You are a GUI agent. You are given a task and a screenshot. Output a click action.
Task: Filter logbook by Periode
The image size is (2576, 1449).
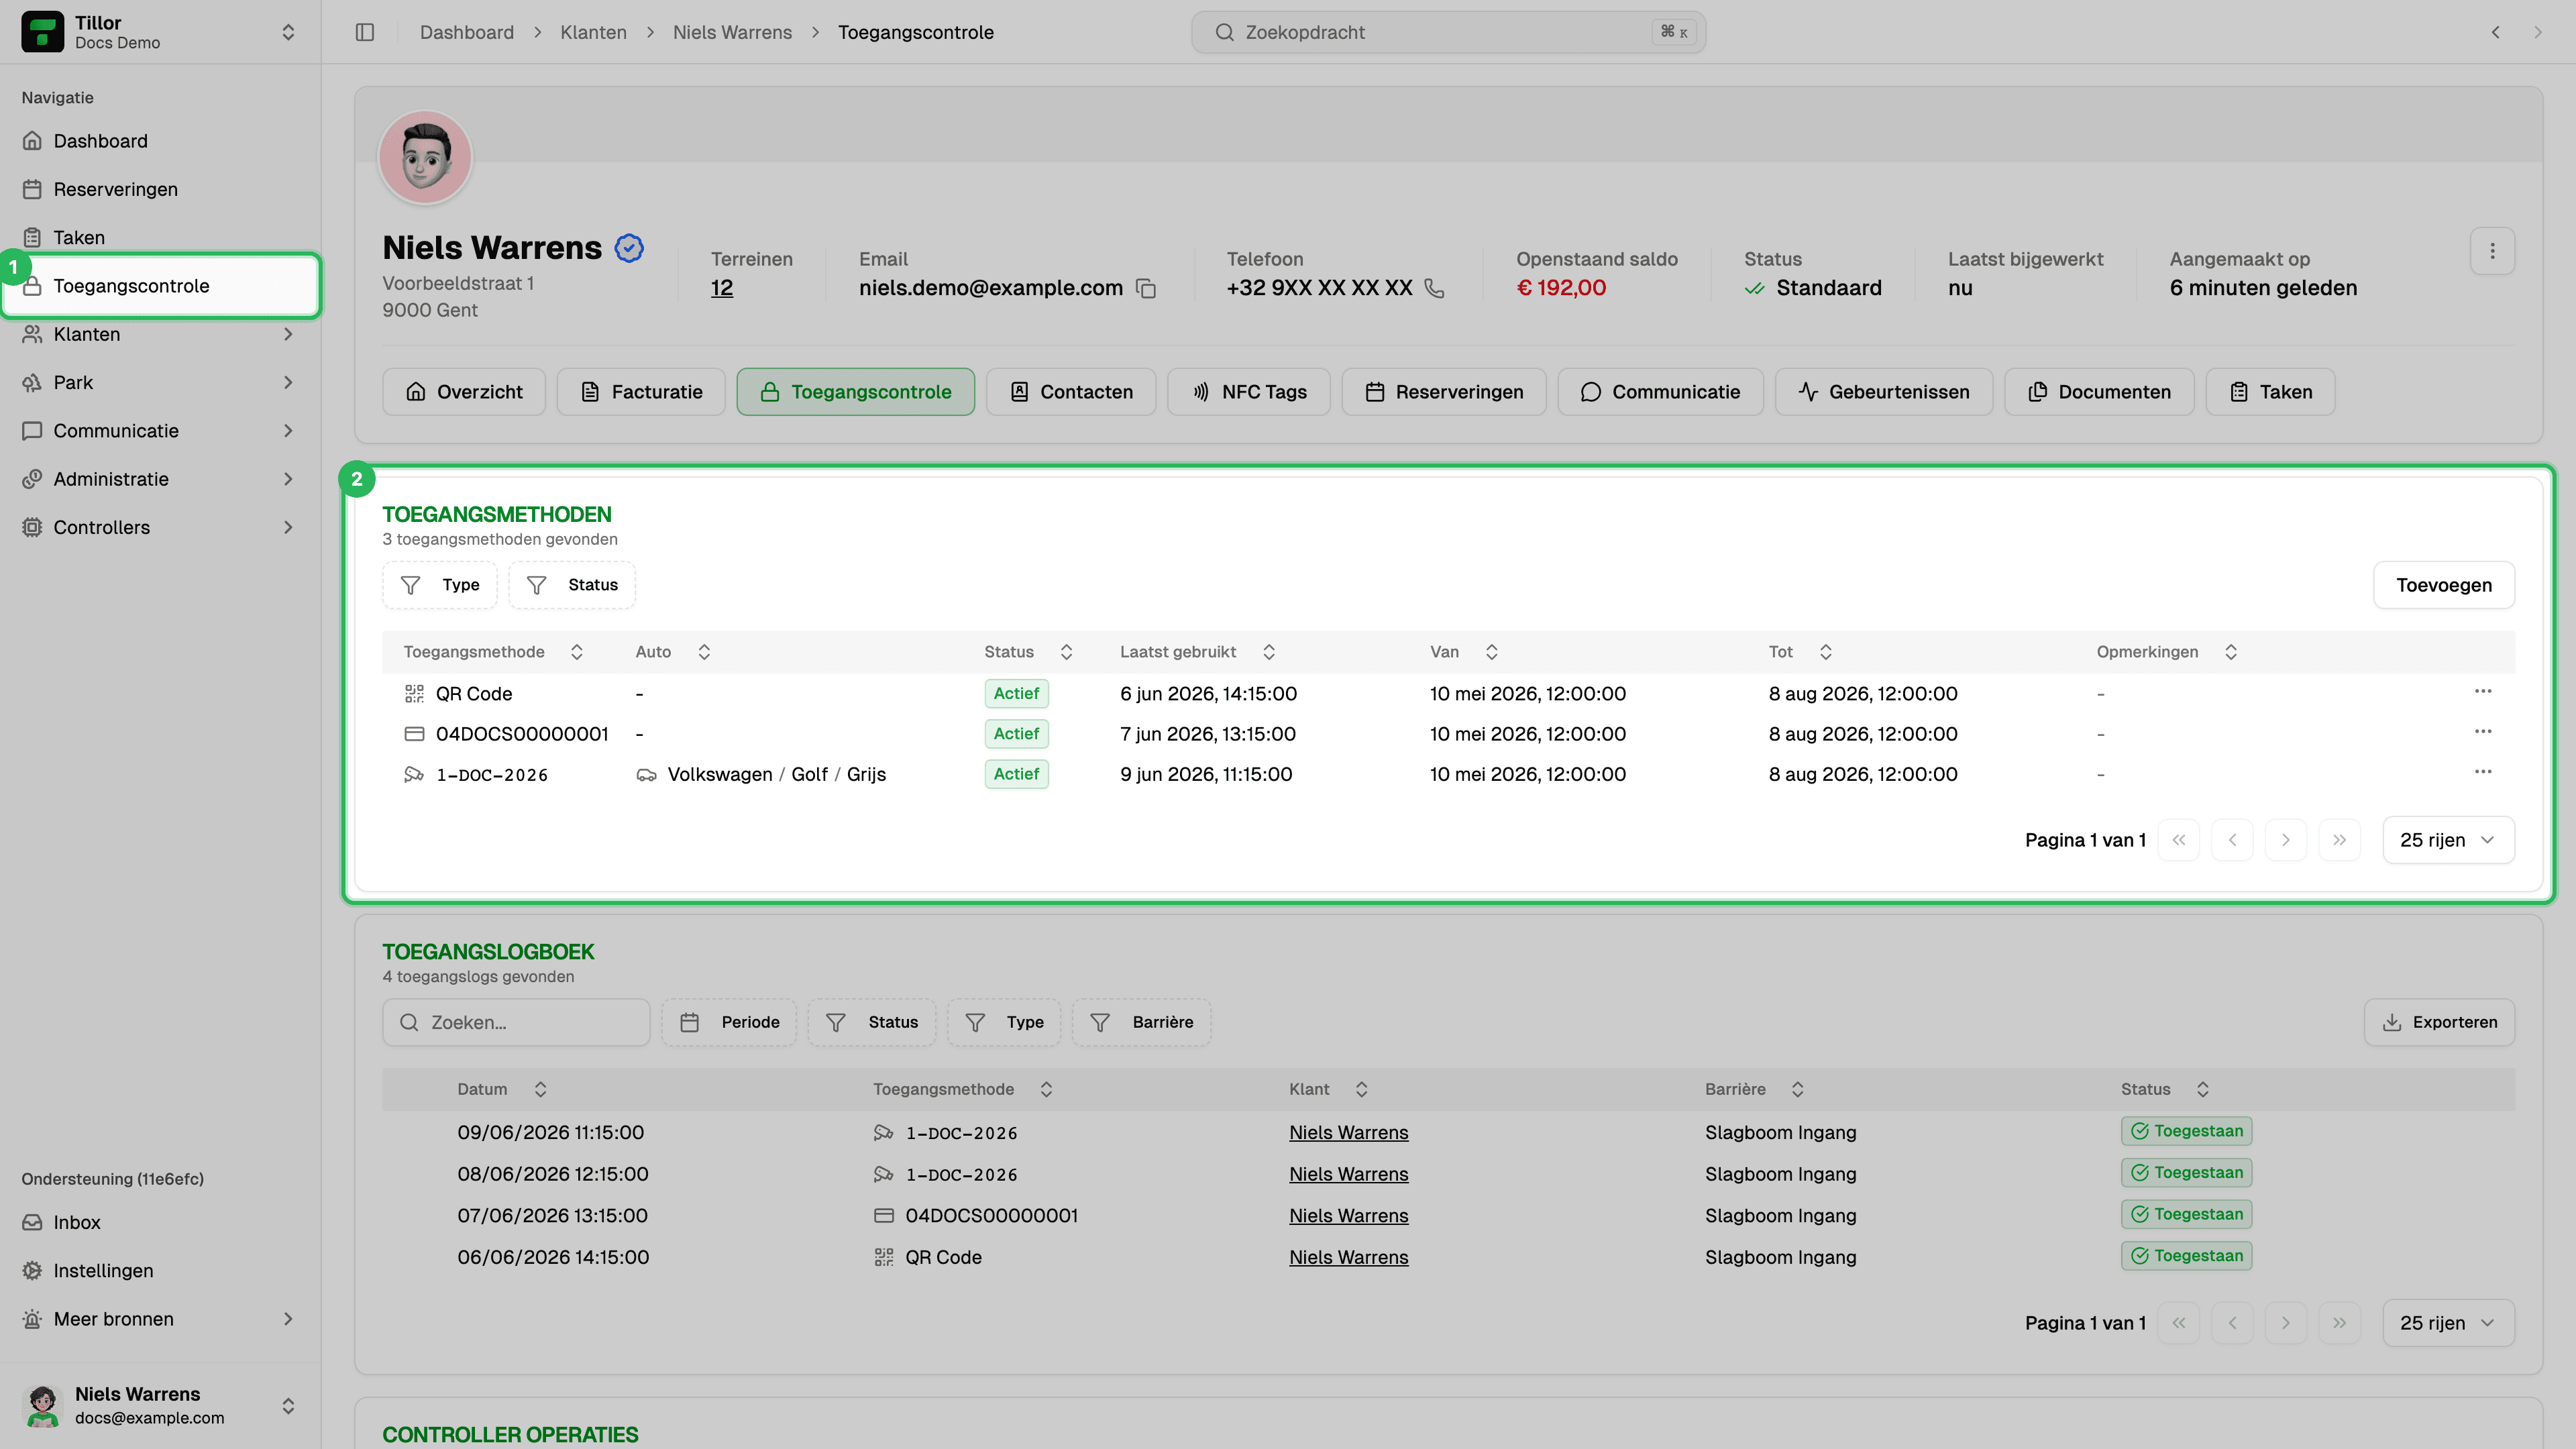pos(729,1022)
